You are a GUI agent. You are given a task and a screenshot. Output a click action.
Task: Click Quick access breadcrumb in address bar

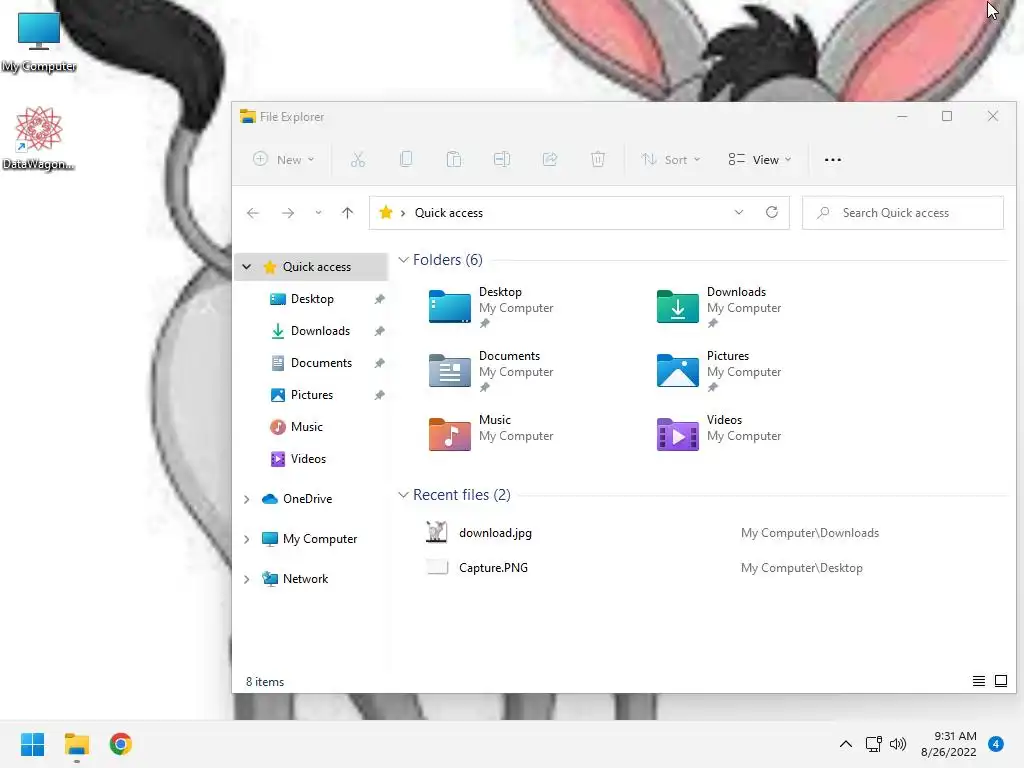[449, 213]
